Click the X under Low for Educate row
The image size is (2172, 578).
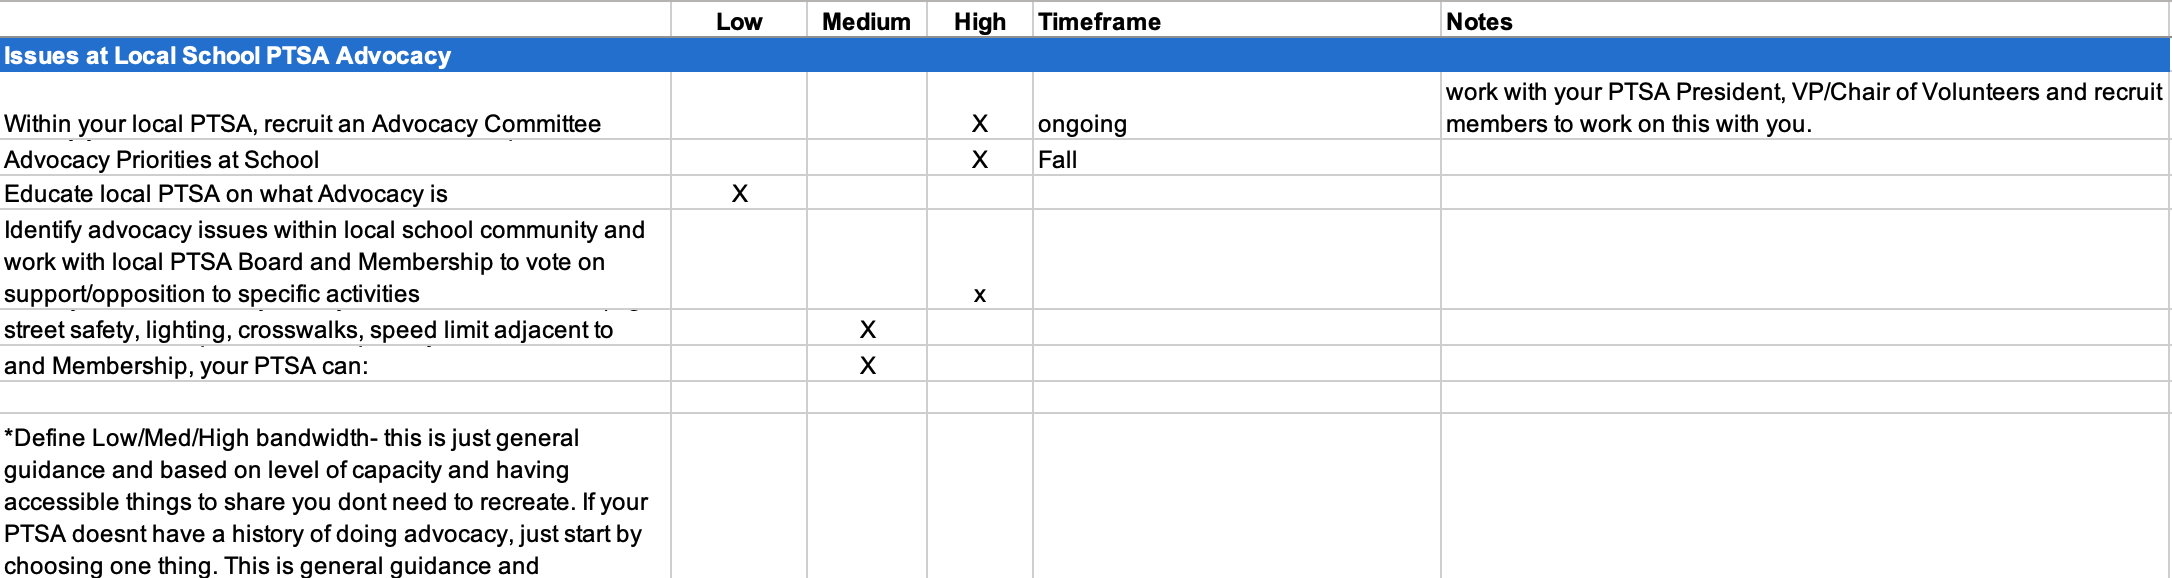(x=740, y=193)
